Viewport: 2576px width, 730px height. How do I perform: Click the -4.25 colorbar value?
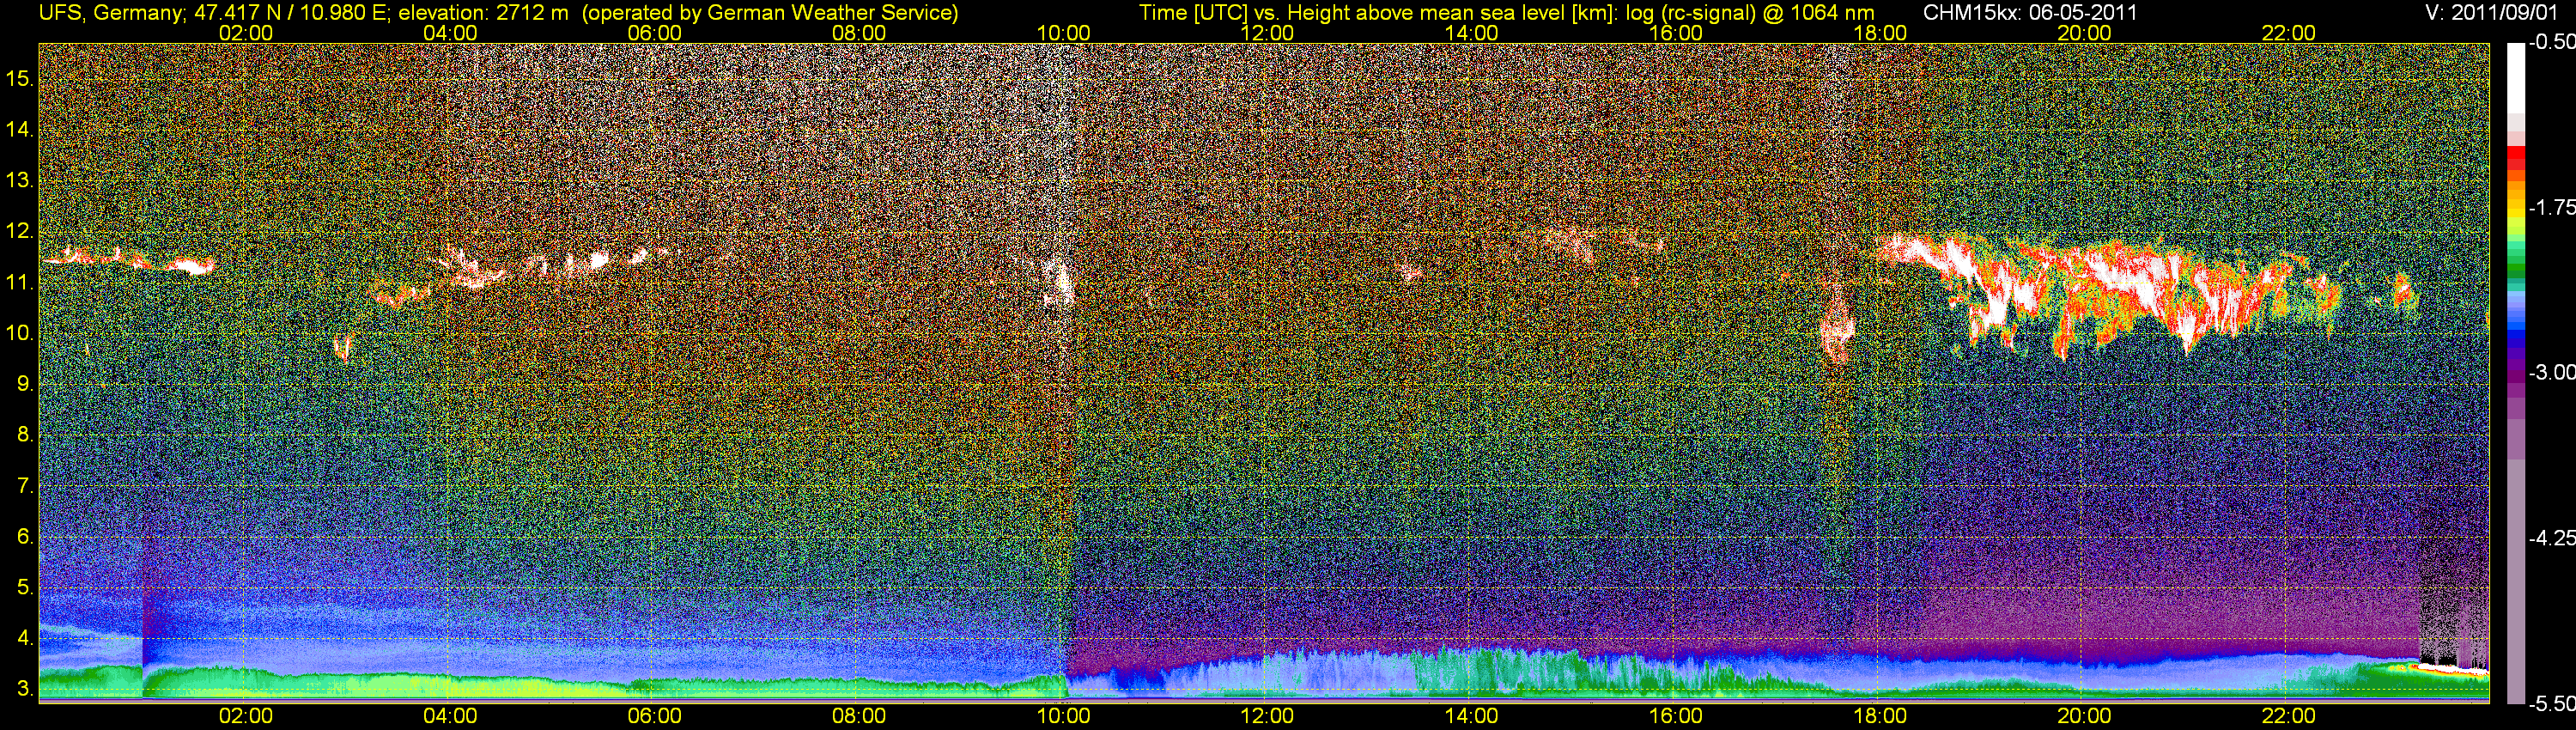[x=2552, y=538]
